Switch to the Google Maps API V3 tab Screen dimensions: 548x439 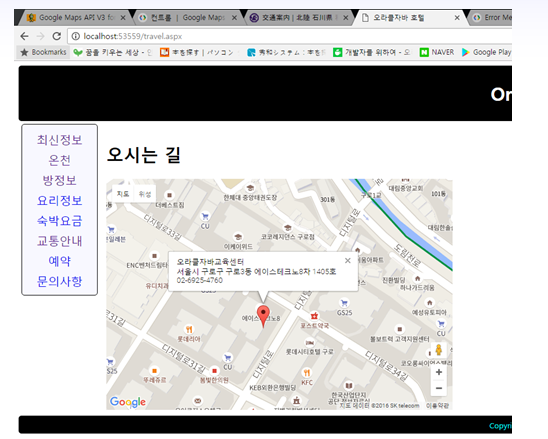(76, 17)
